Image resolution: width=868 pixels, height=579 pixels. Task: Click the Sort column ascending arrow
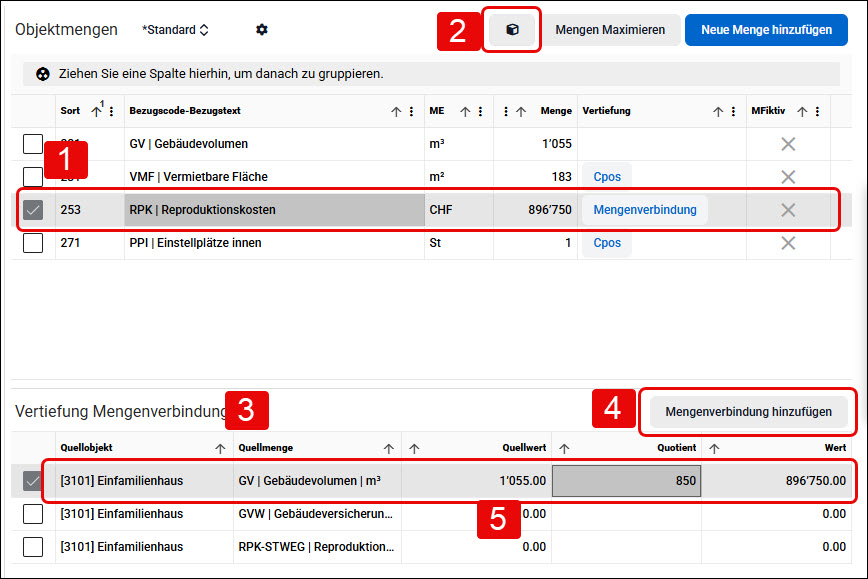(96, 111)
